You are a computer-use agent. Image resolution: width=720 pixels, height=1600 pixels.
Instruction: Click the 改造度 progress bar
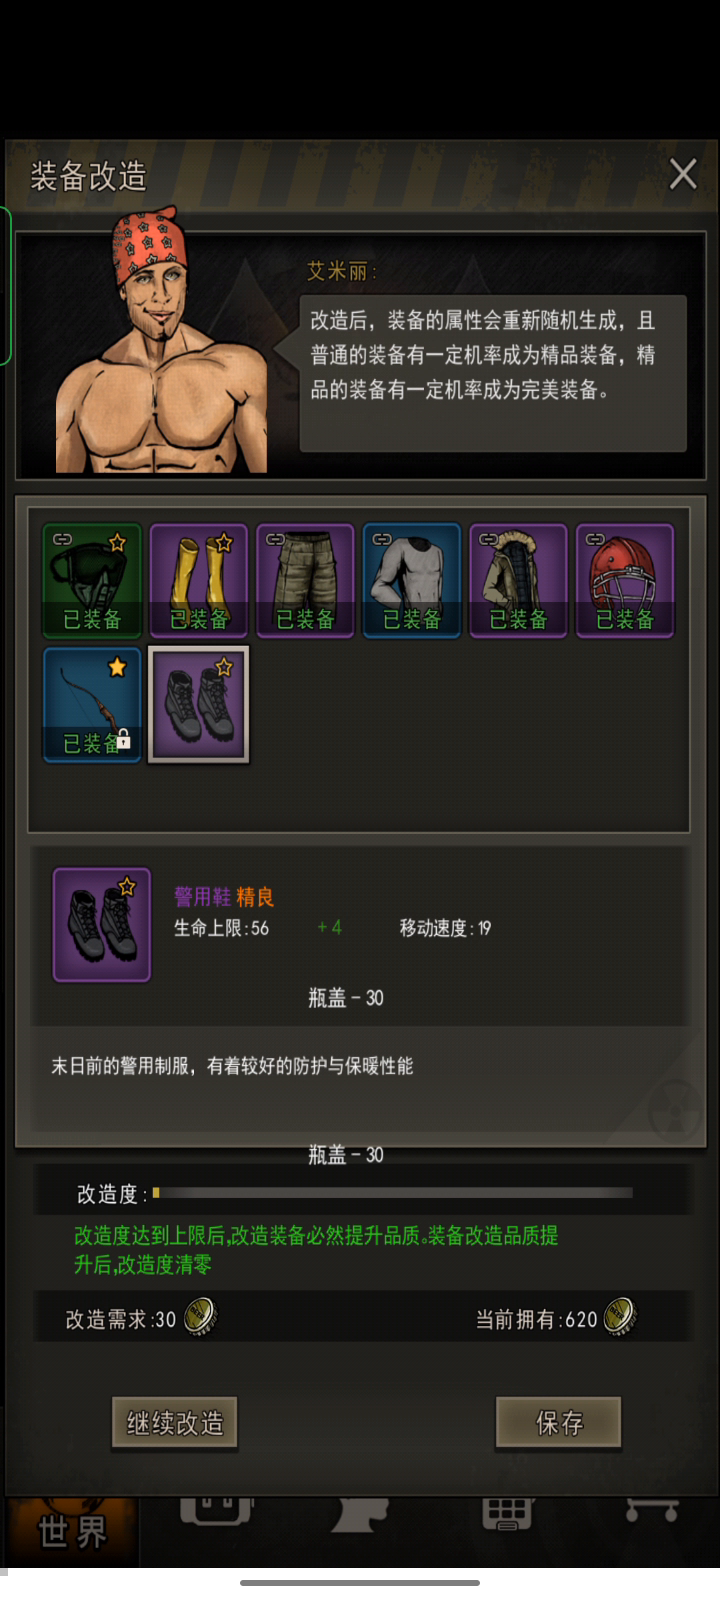[x=392, y=1193]
